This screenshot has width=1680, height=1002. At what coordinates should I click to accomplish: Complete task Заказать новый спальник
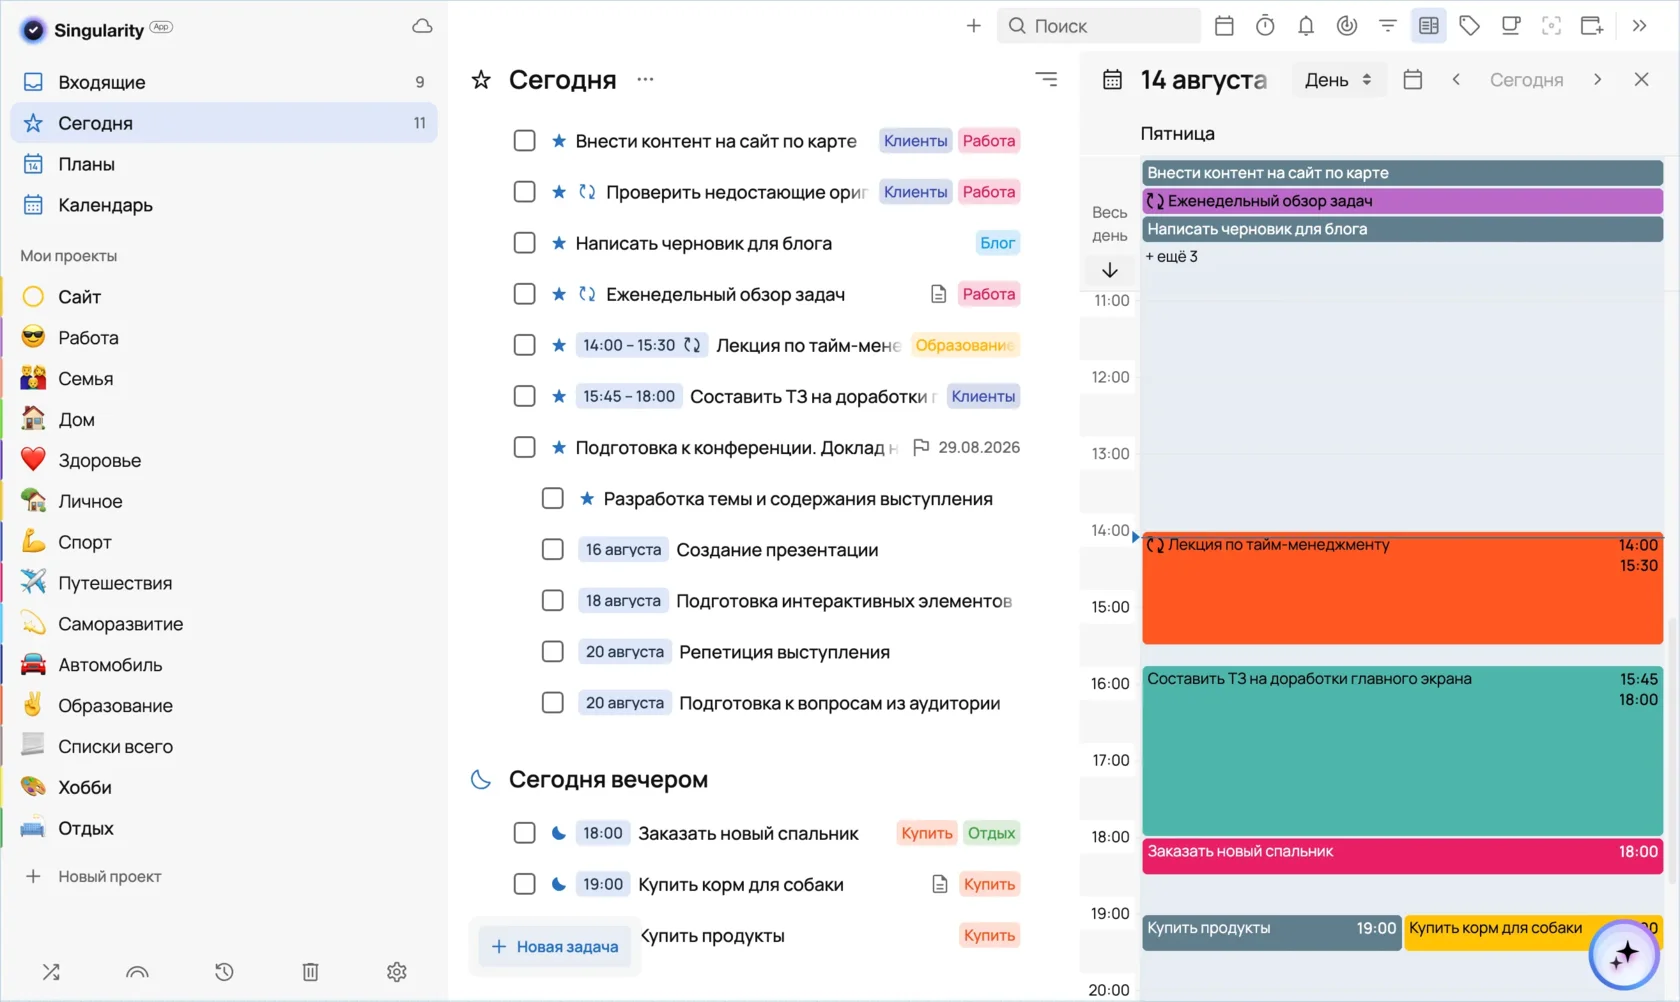(x=524, y=833)
